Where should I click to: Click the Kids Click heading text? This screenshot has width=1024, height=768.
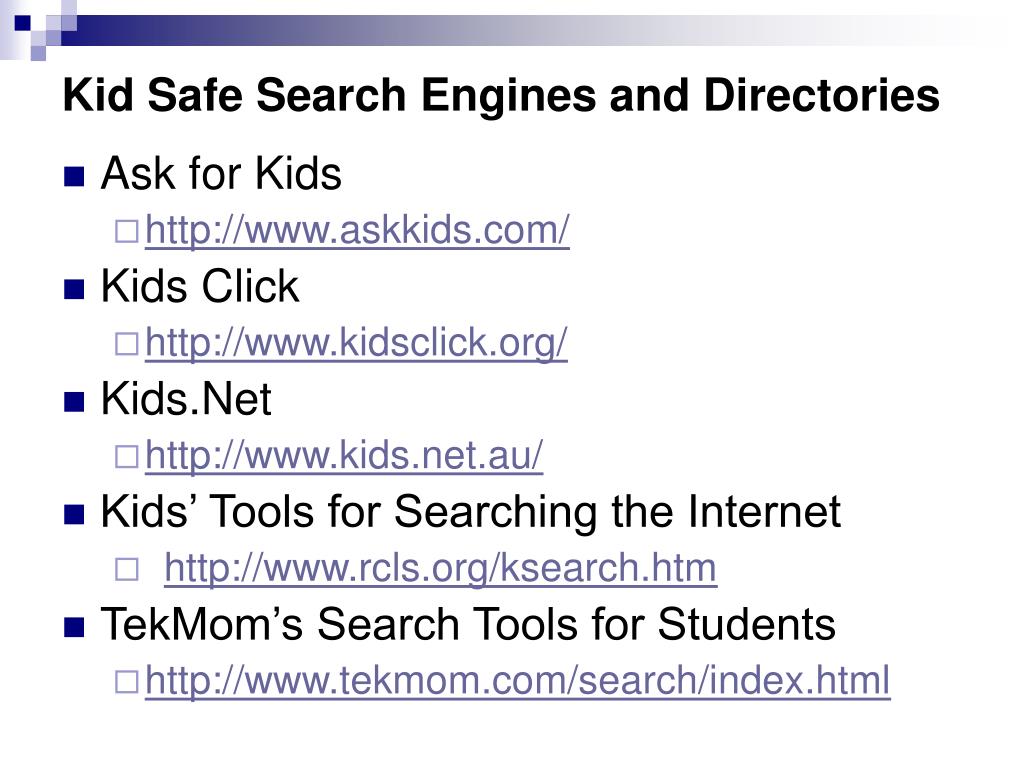click(200, 286)
